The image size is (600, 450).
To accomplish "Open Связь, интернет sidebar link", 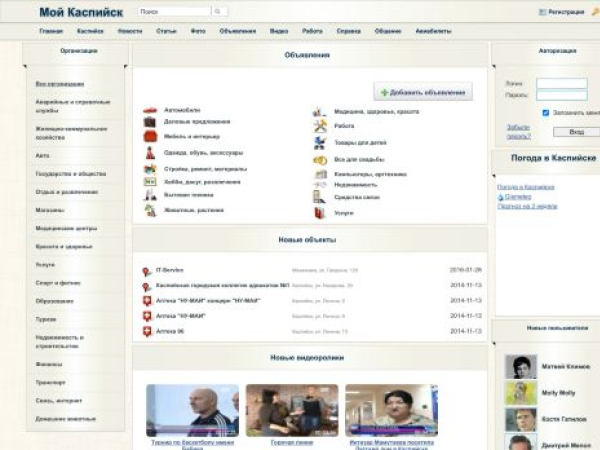I will pos(59,401).
